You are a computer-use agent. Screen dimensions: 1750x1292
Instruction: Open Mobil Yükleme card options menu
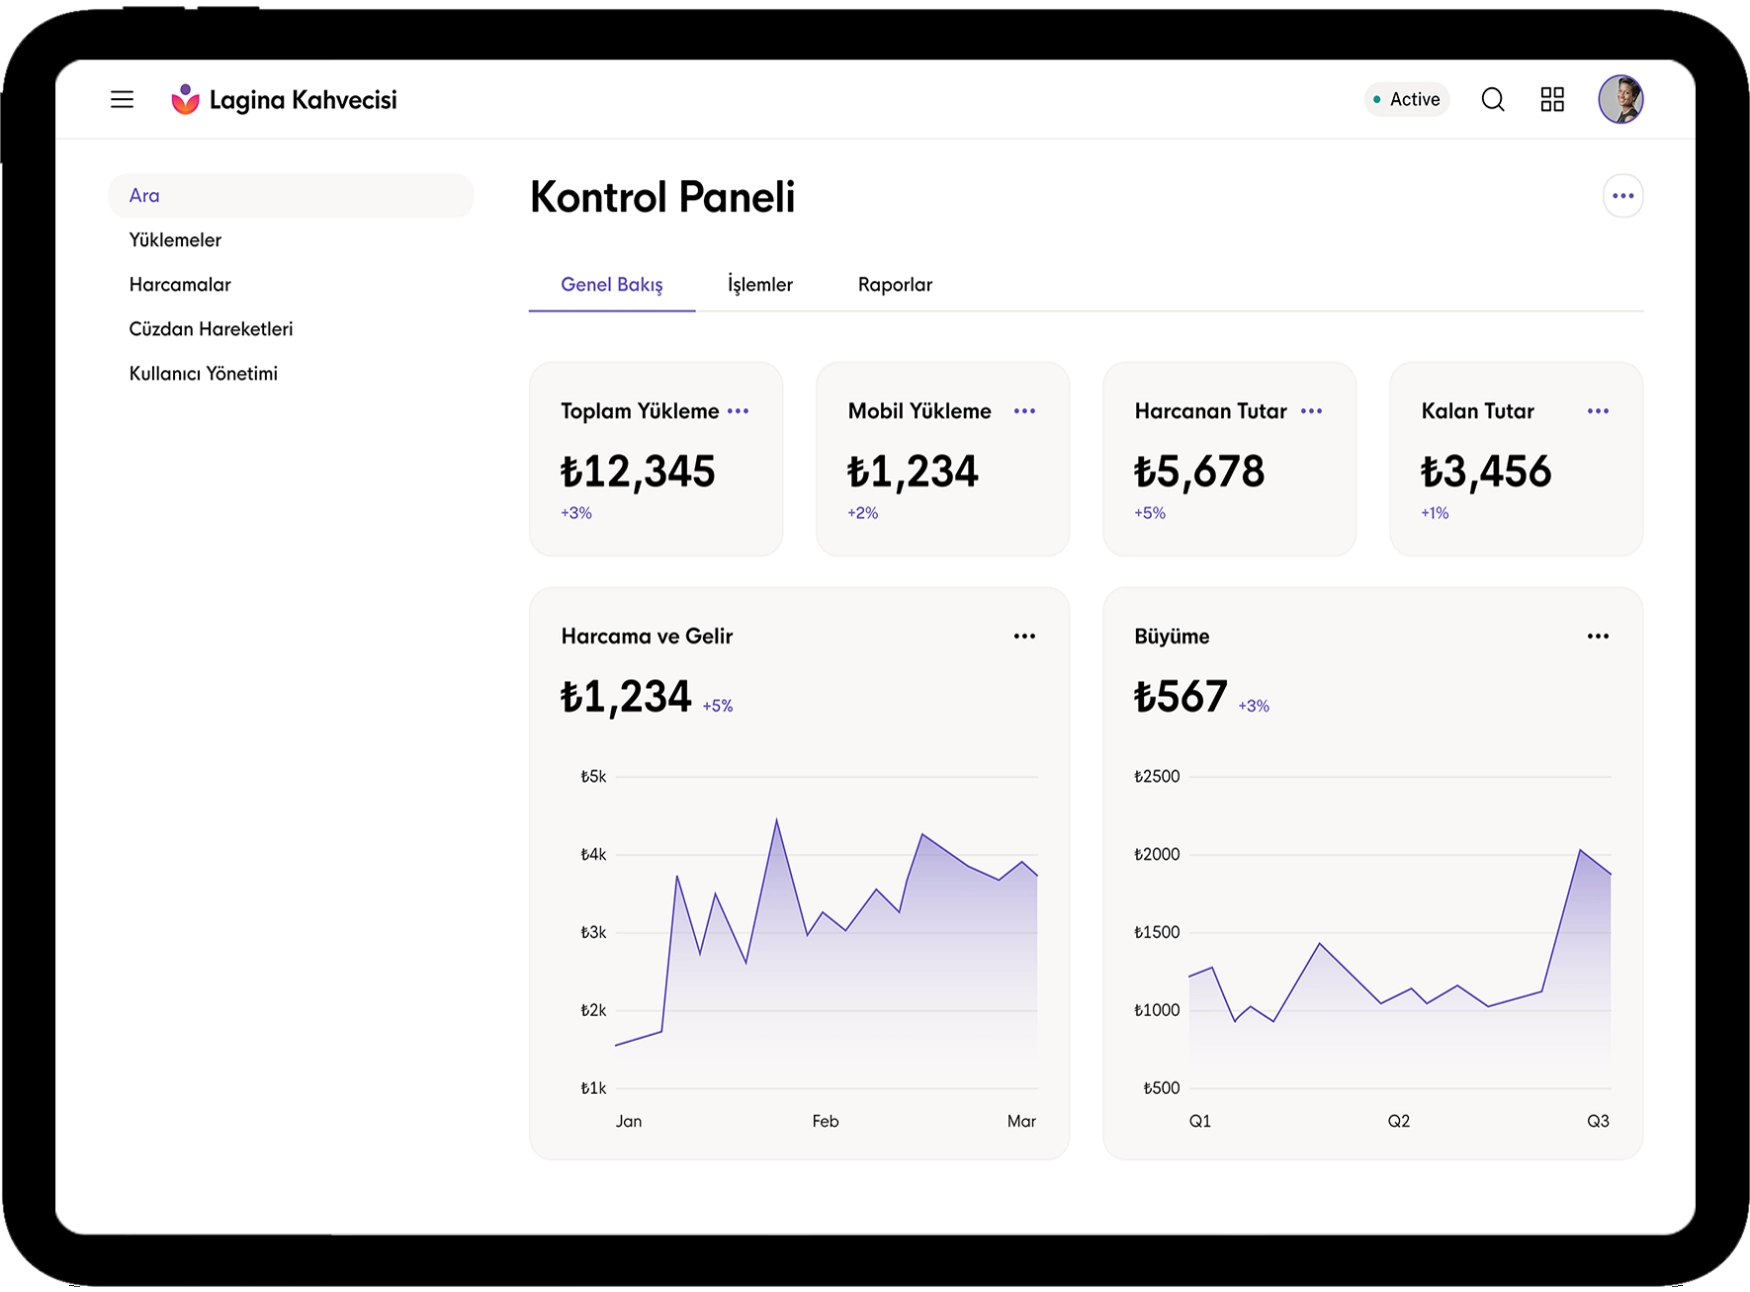coord(1024,411)
